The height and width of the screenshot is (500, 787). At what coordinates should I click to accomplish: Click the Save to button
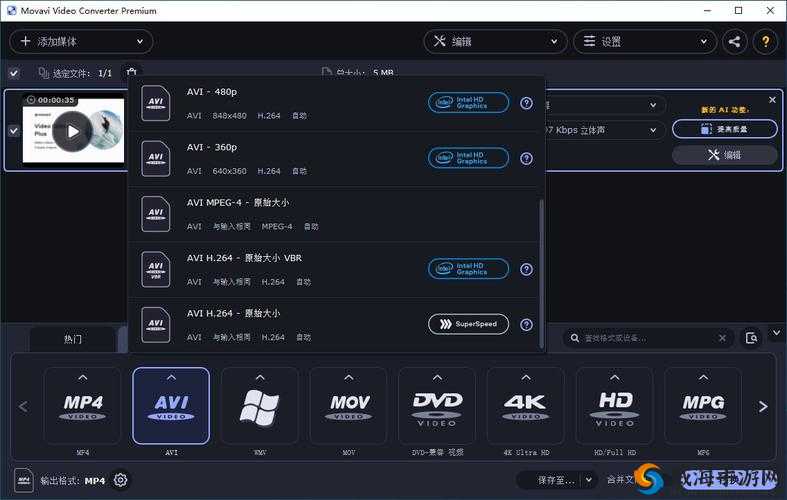click(550, 480)
